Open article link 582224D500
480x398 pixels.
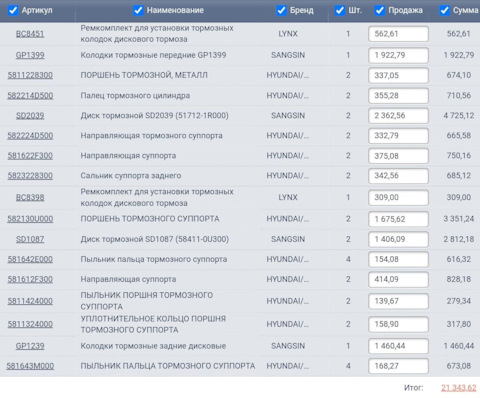[x=30, y=136]
